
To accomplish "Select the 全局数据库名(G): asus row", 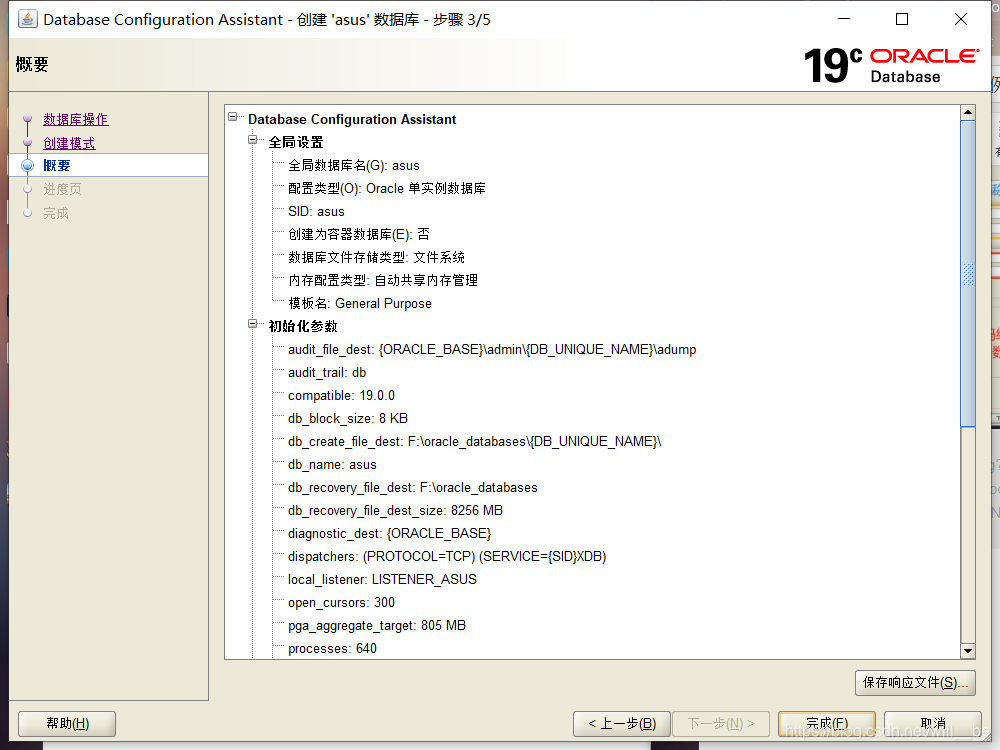I will click(354, 166).
